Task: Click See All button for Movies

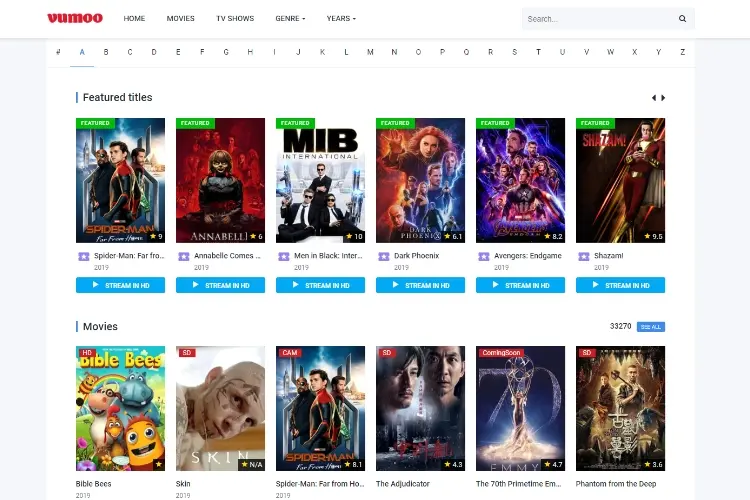Action: click(651, 327)
